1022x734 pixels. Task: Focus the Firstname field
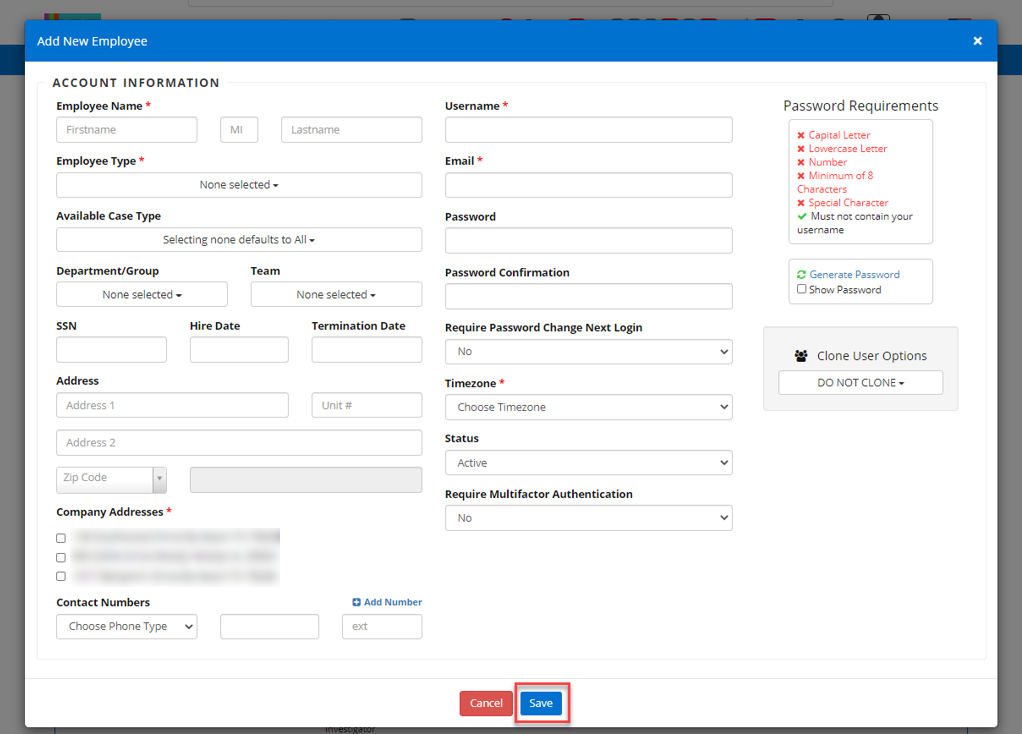[126, 130]
